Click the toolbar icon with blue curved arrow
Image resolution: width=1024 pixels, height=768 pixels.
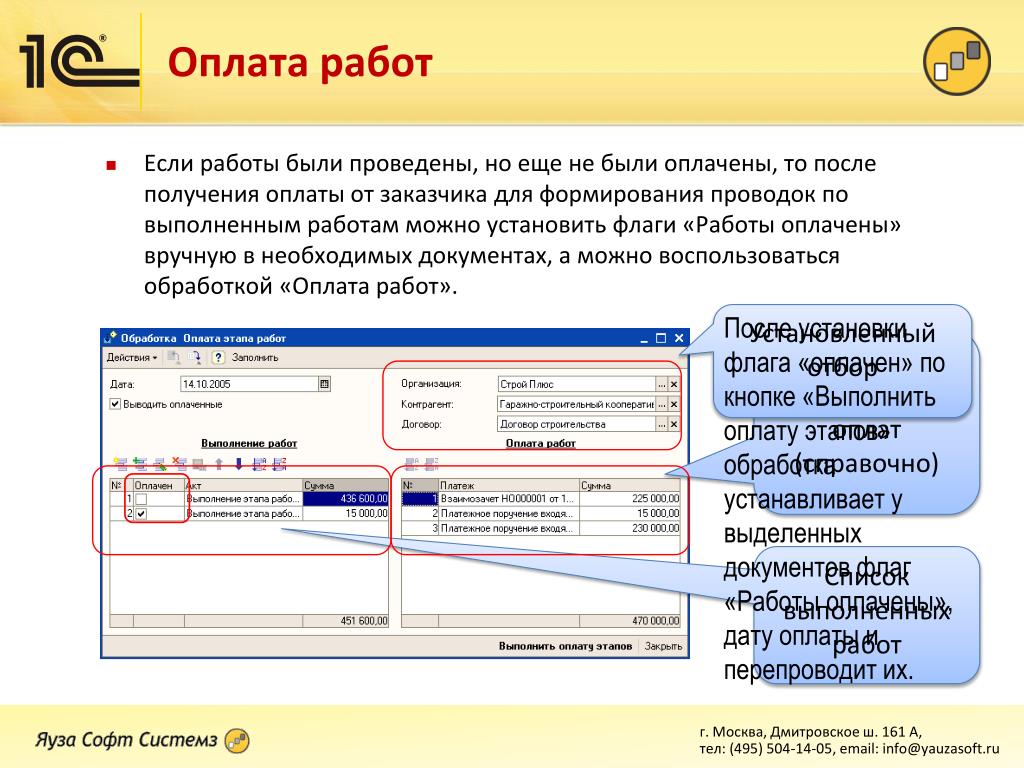(x=194, y=357)
